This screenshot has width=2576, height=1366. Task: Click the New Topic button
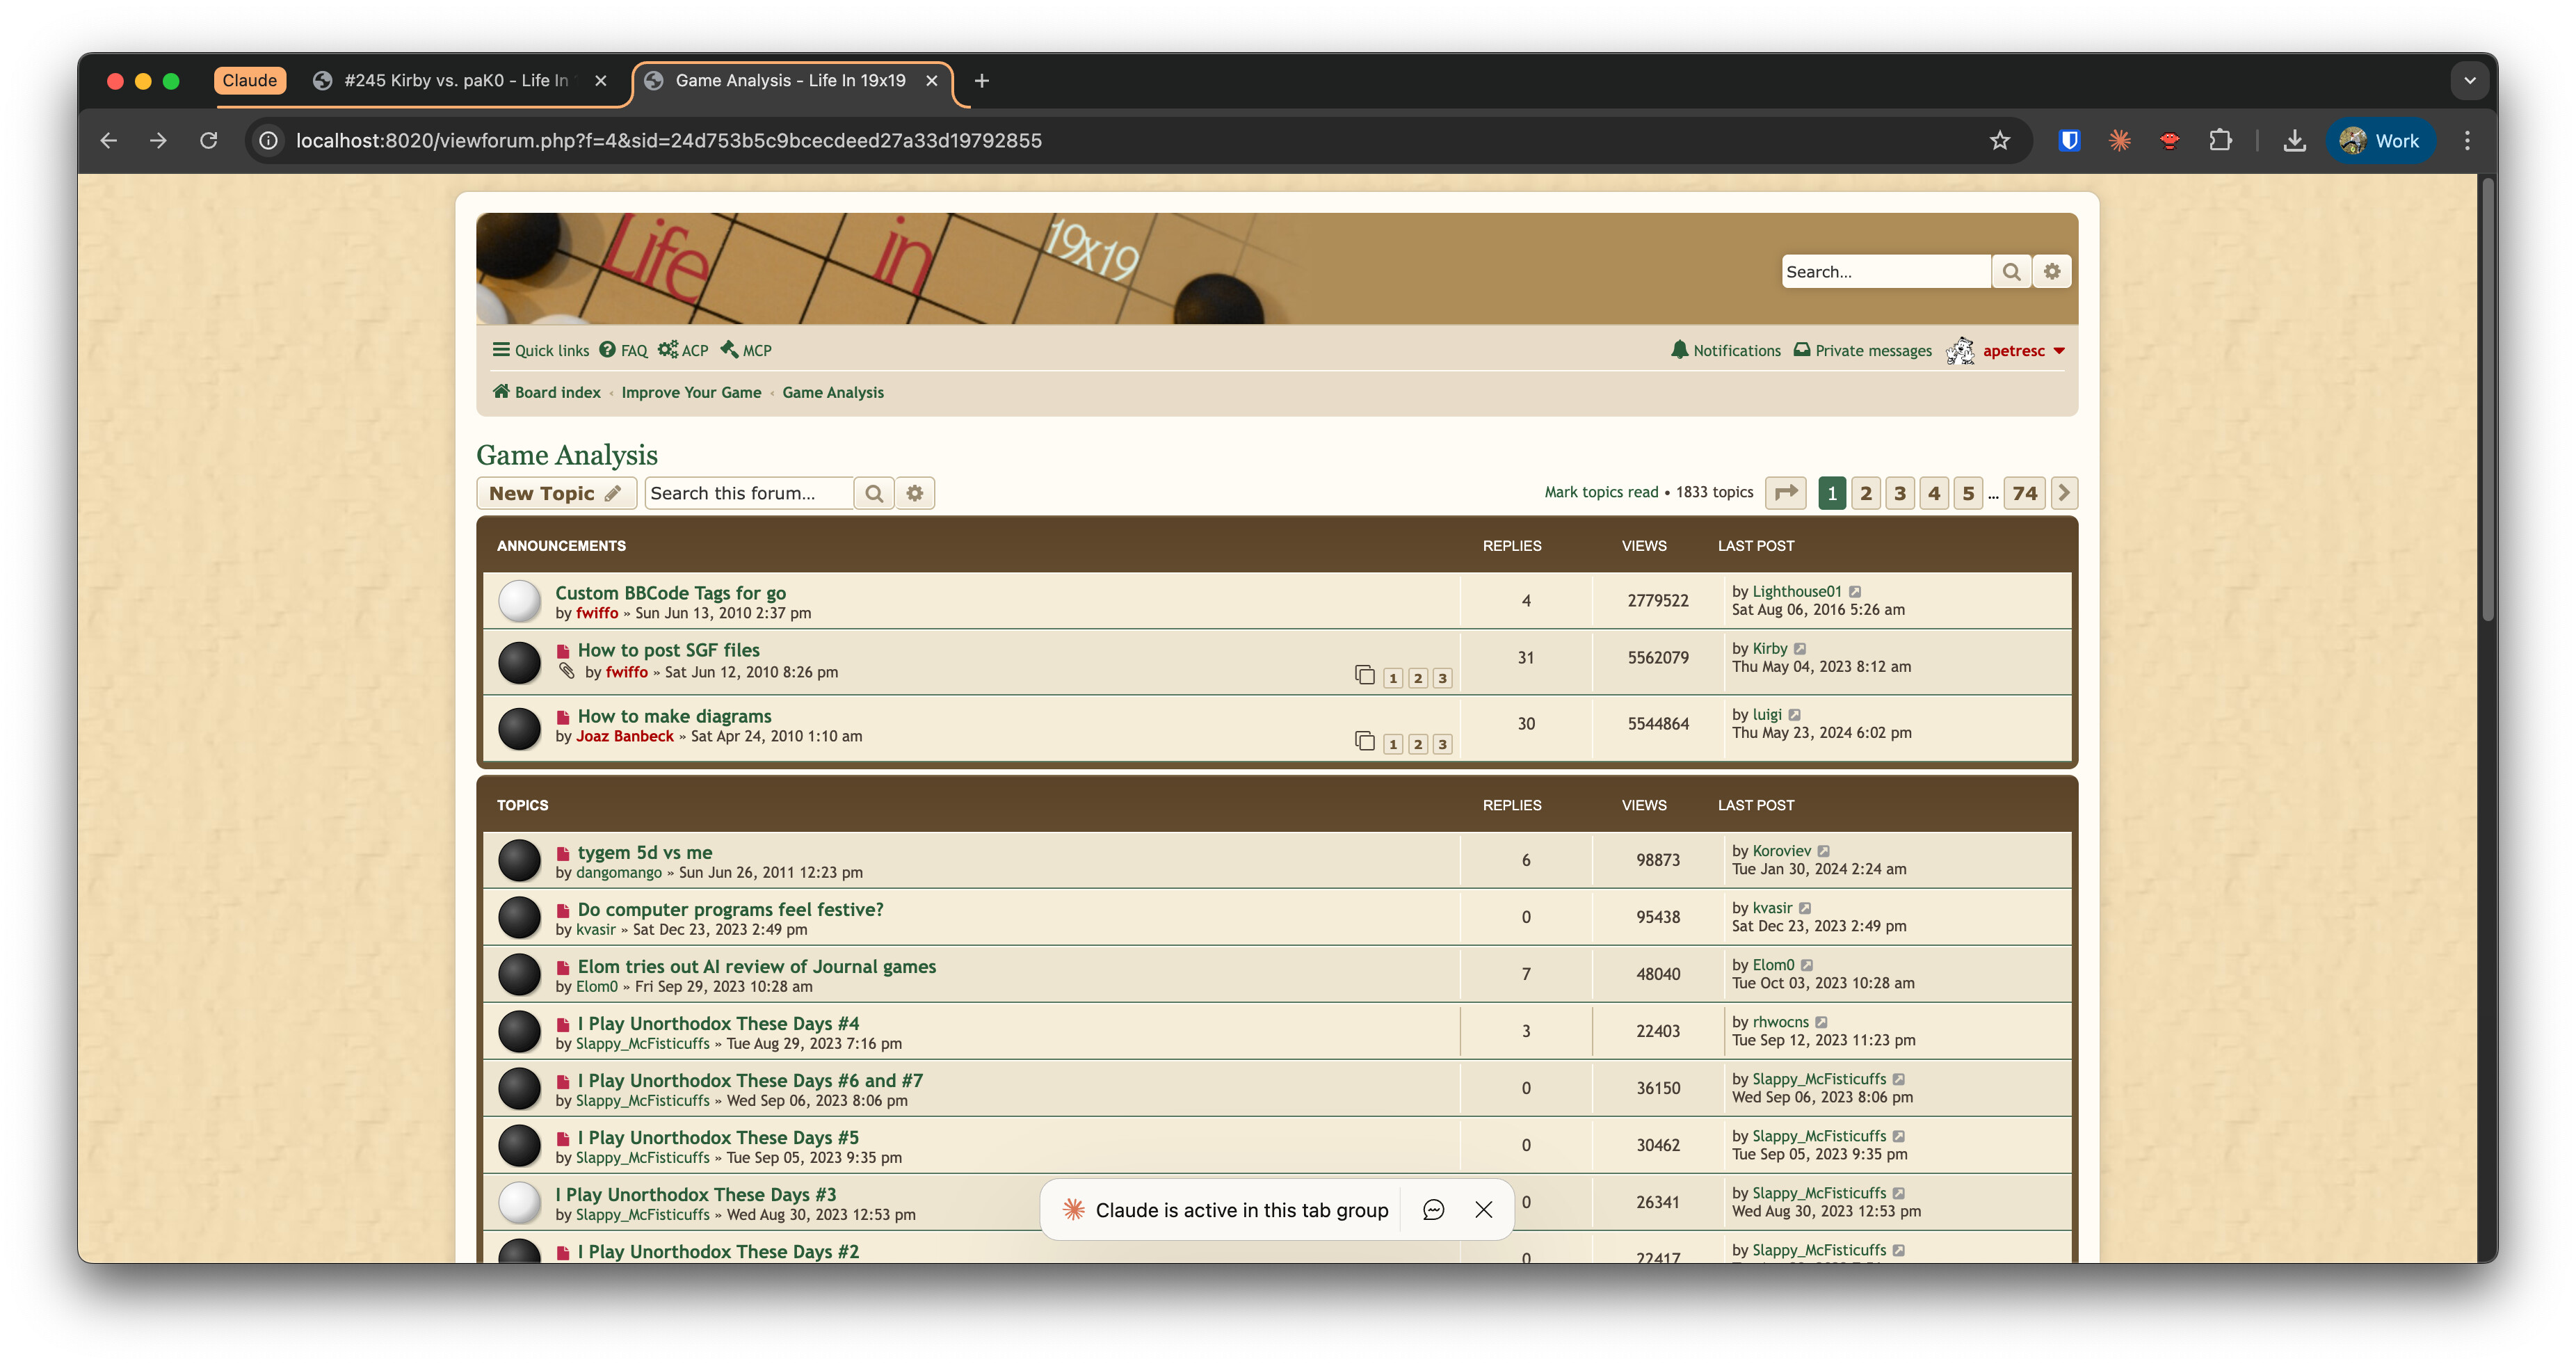coord(555,493)
